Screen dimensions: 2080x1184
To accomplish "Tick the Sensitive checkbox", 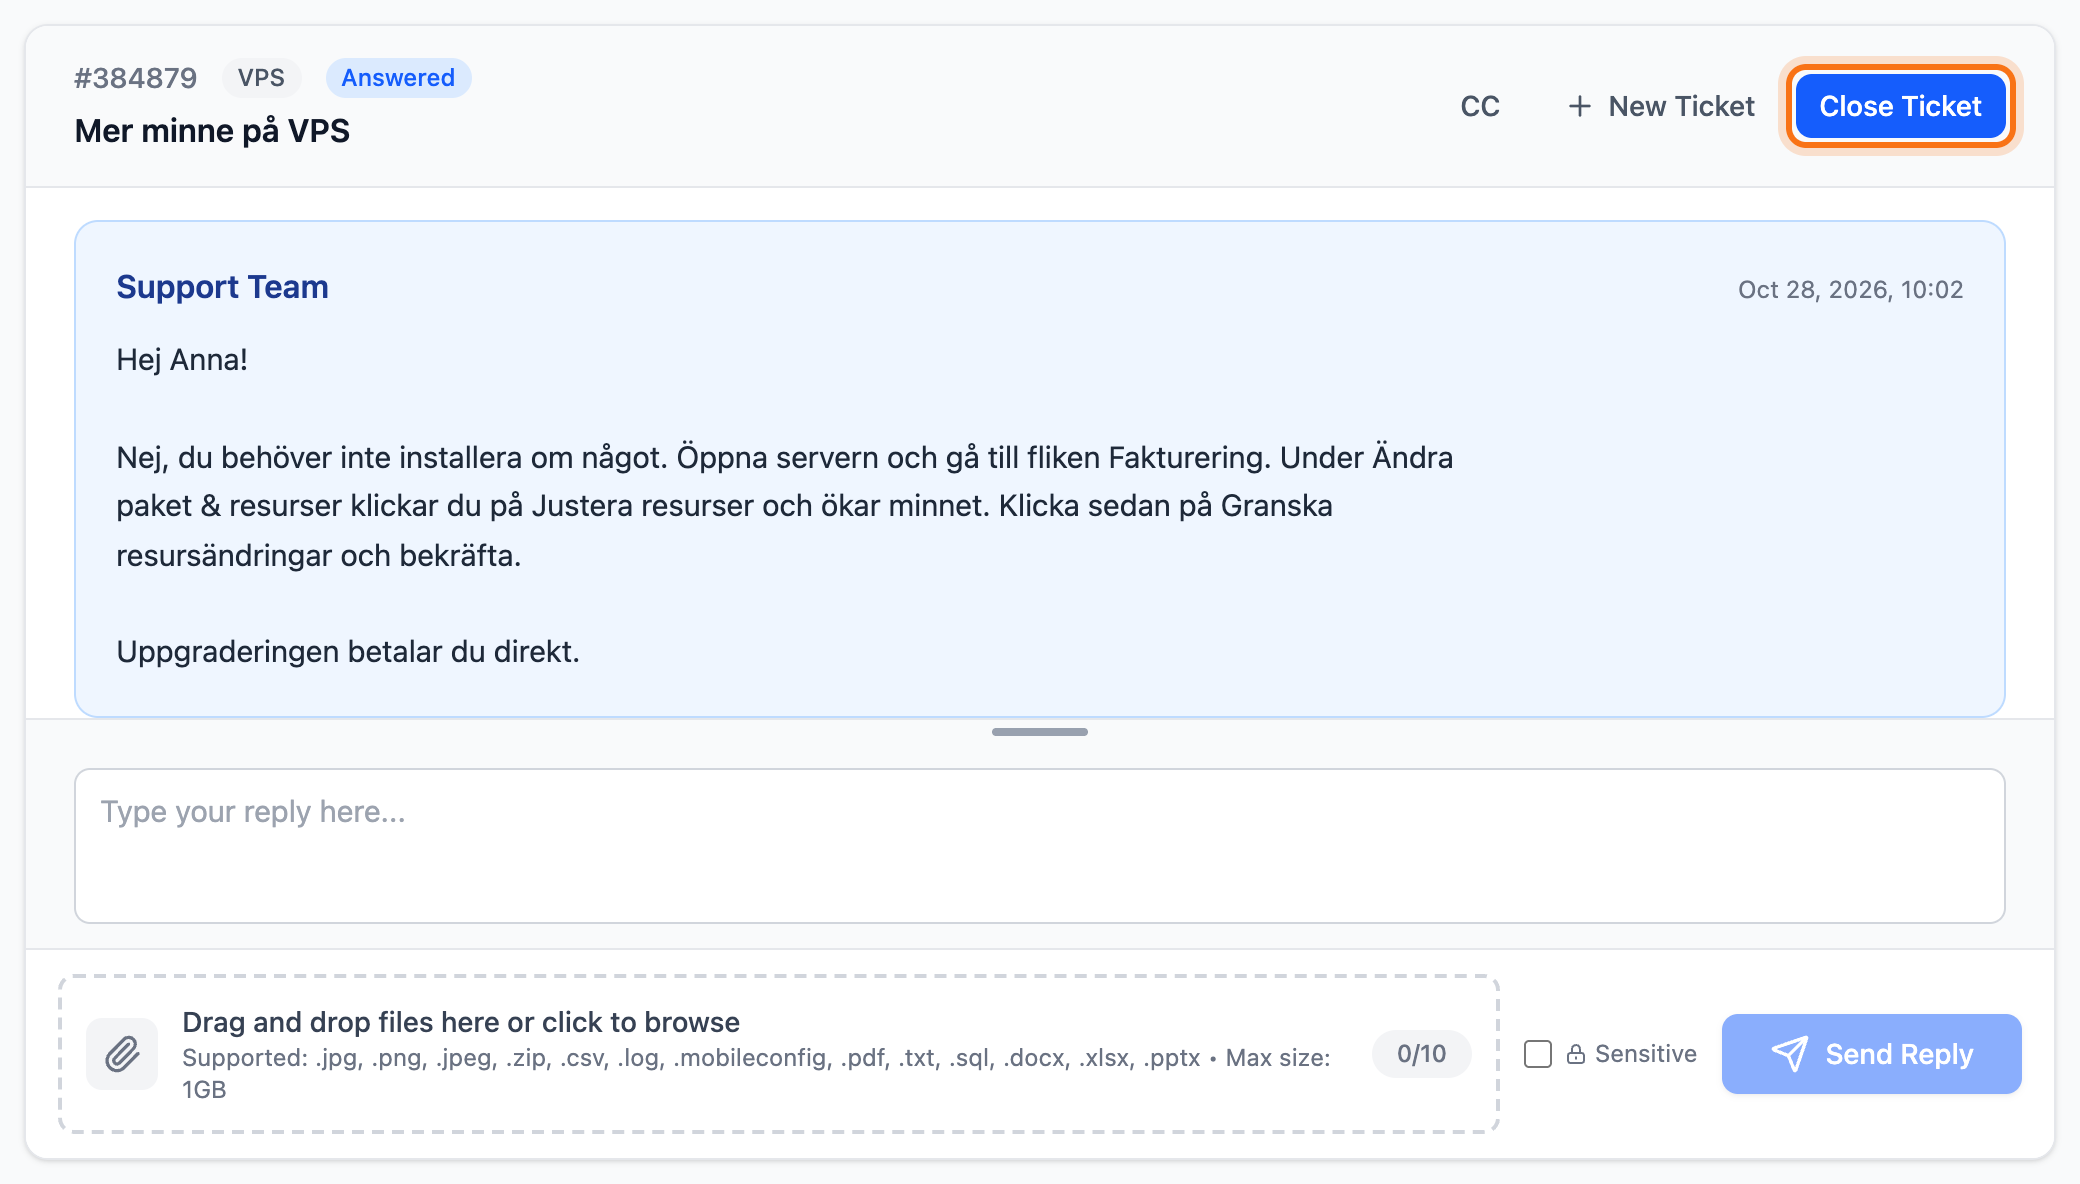I will pos(1538,1054).
